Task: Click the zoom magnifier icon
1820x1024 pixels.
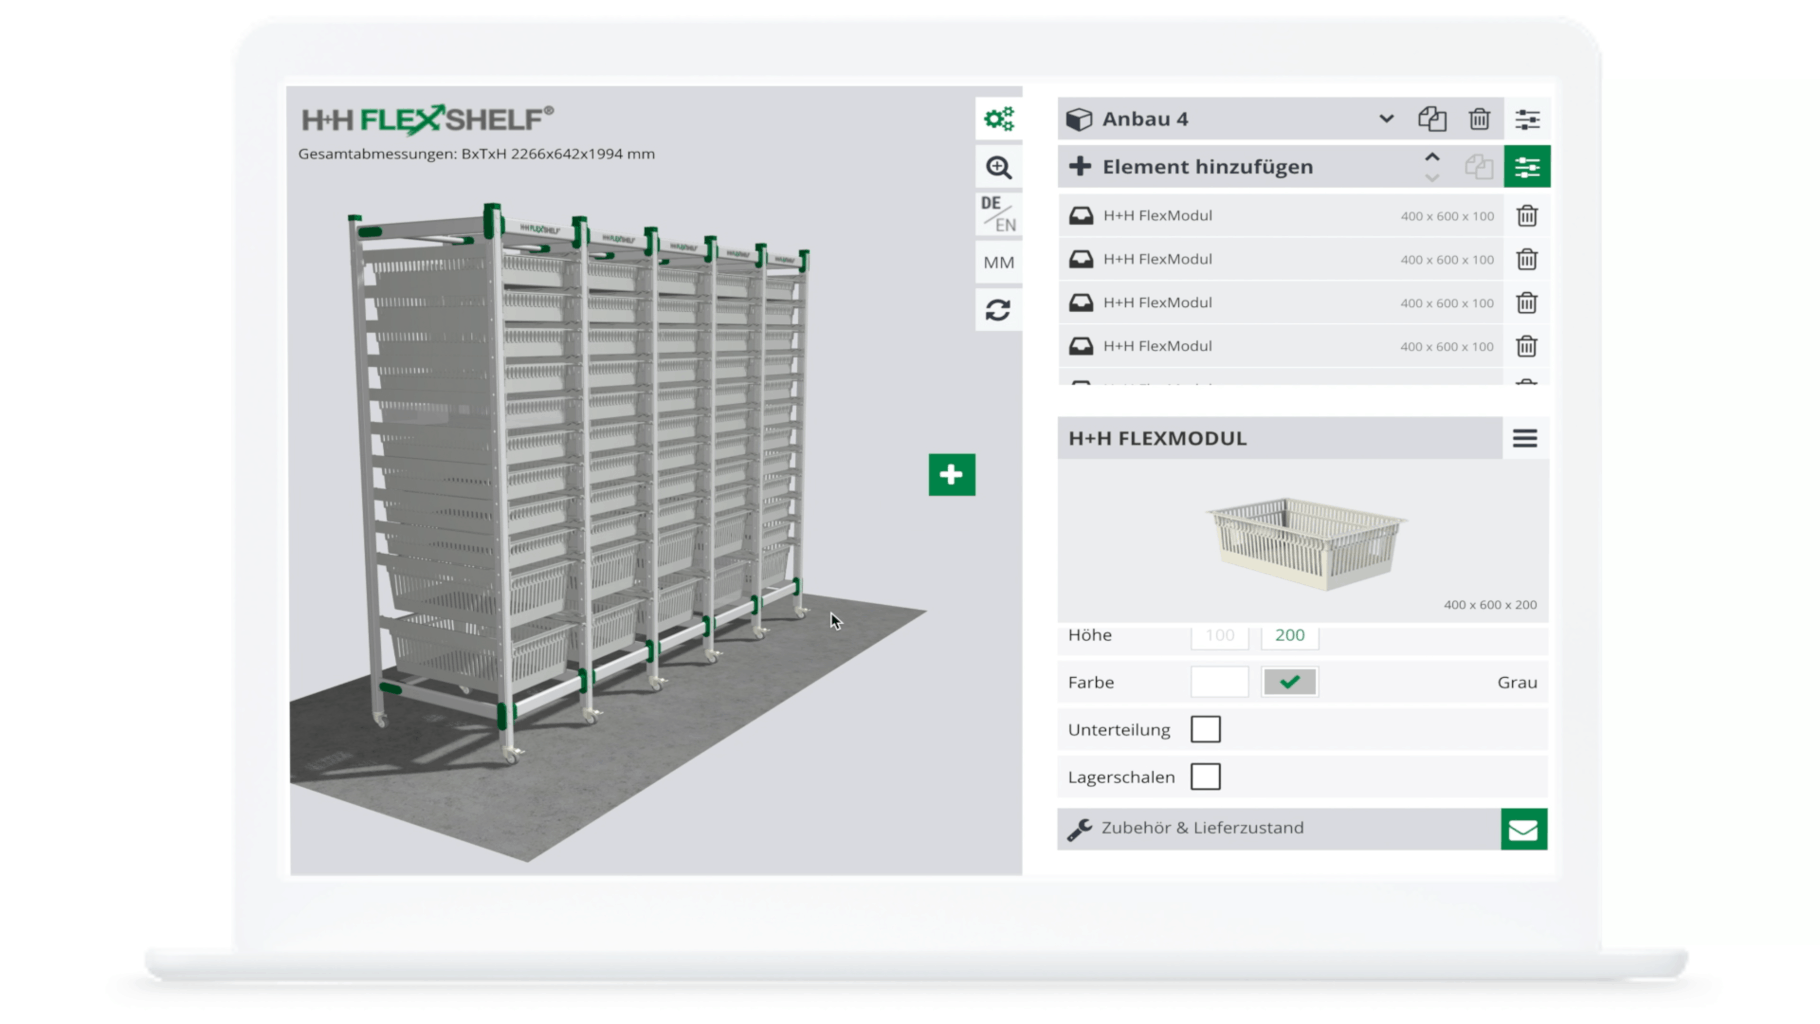Action: [998, 167]
